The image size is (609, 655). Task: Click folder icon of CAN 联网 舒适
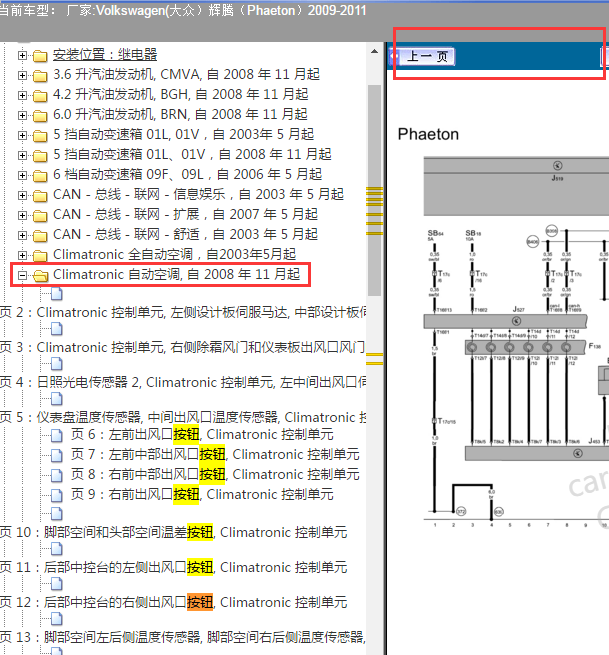[x=40, y=235]
